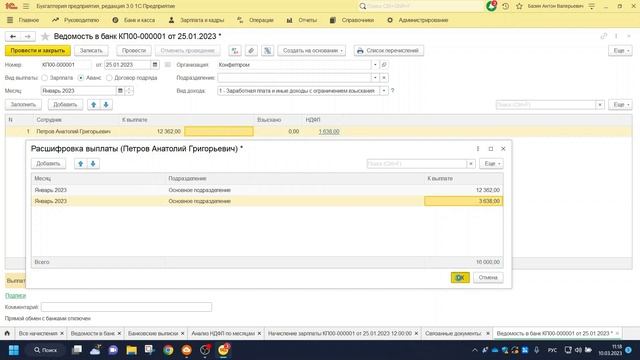
Task: Open the dialog Еще menu
Action: [491, 164]
